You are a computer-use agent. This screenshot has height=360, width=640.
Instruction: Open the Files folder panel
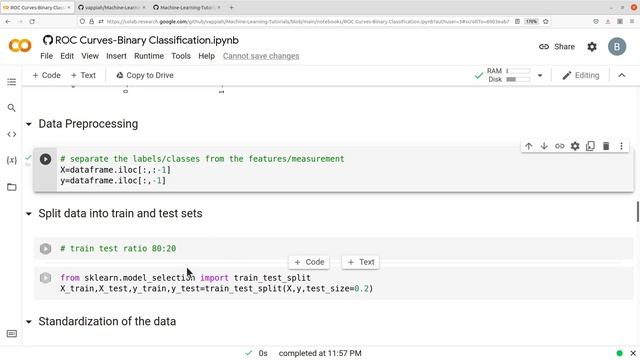(x=11, y=187)
